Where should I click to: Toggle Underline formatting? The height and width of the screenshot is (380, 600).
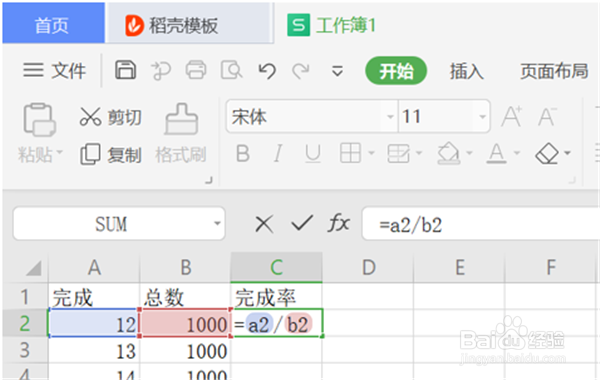click(x=313, y=154)
